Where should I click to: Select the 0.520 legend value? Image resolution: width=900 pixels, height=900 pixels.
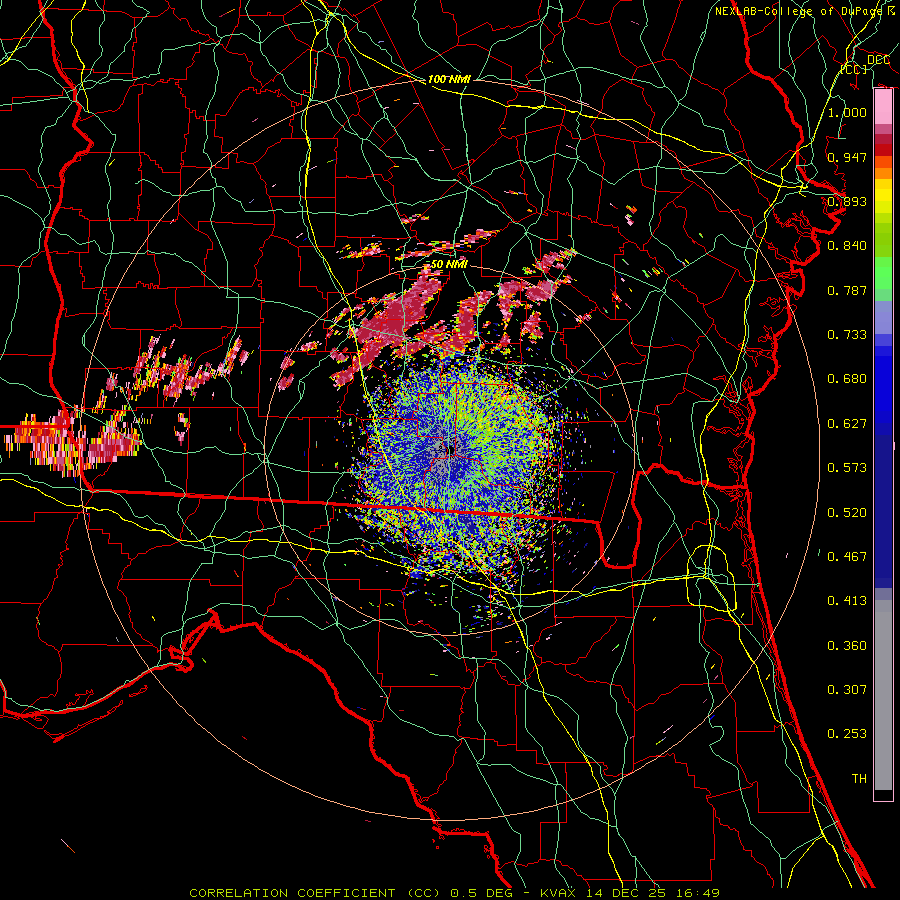(847, 513)
